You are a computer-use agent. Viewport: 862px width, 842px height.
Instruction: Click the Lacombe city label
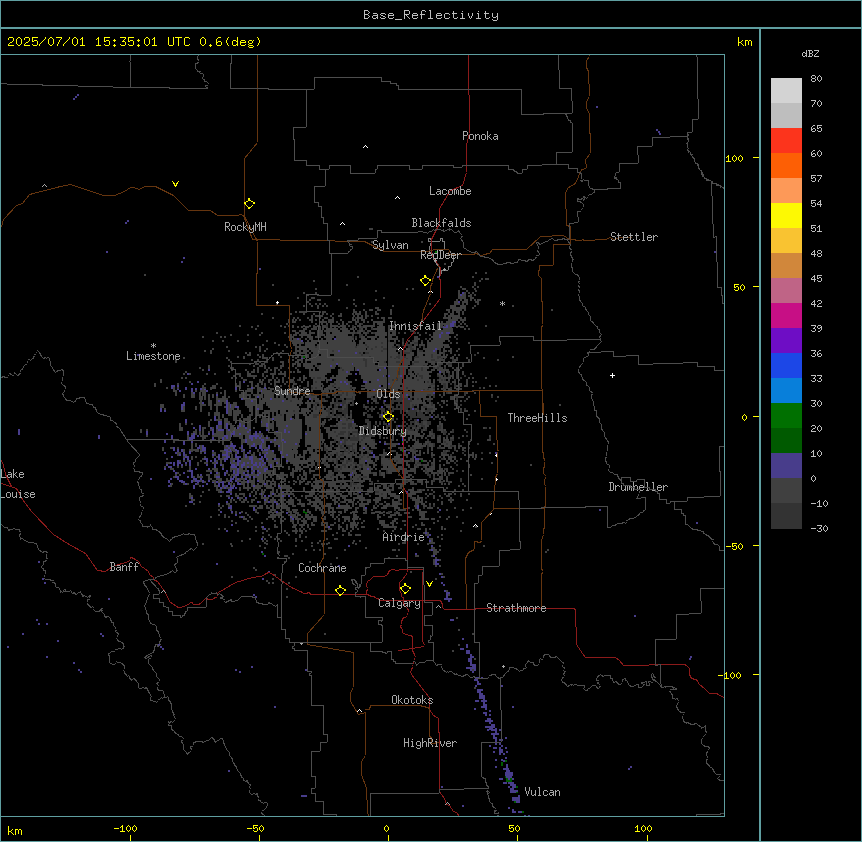click(450, 191)
